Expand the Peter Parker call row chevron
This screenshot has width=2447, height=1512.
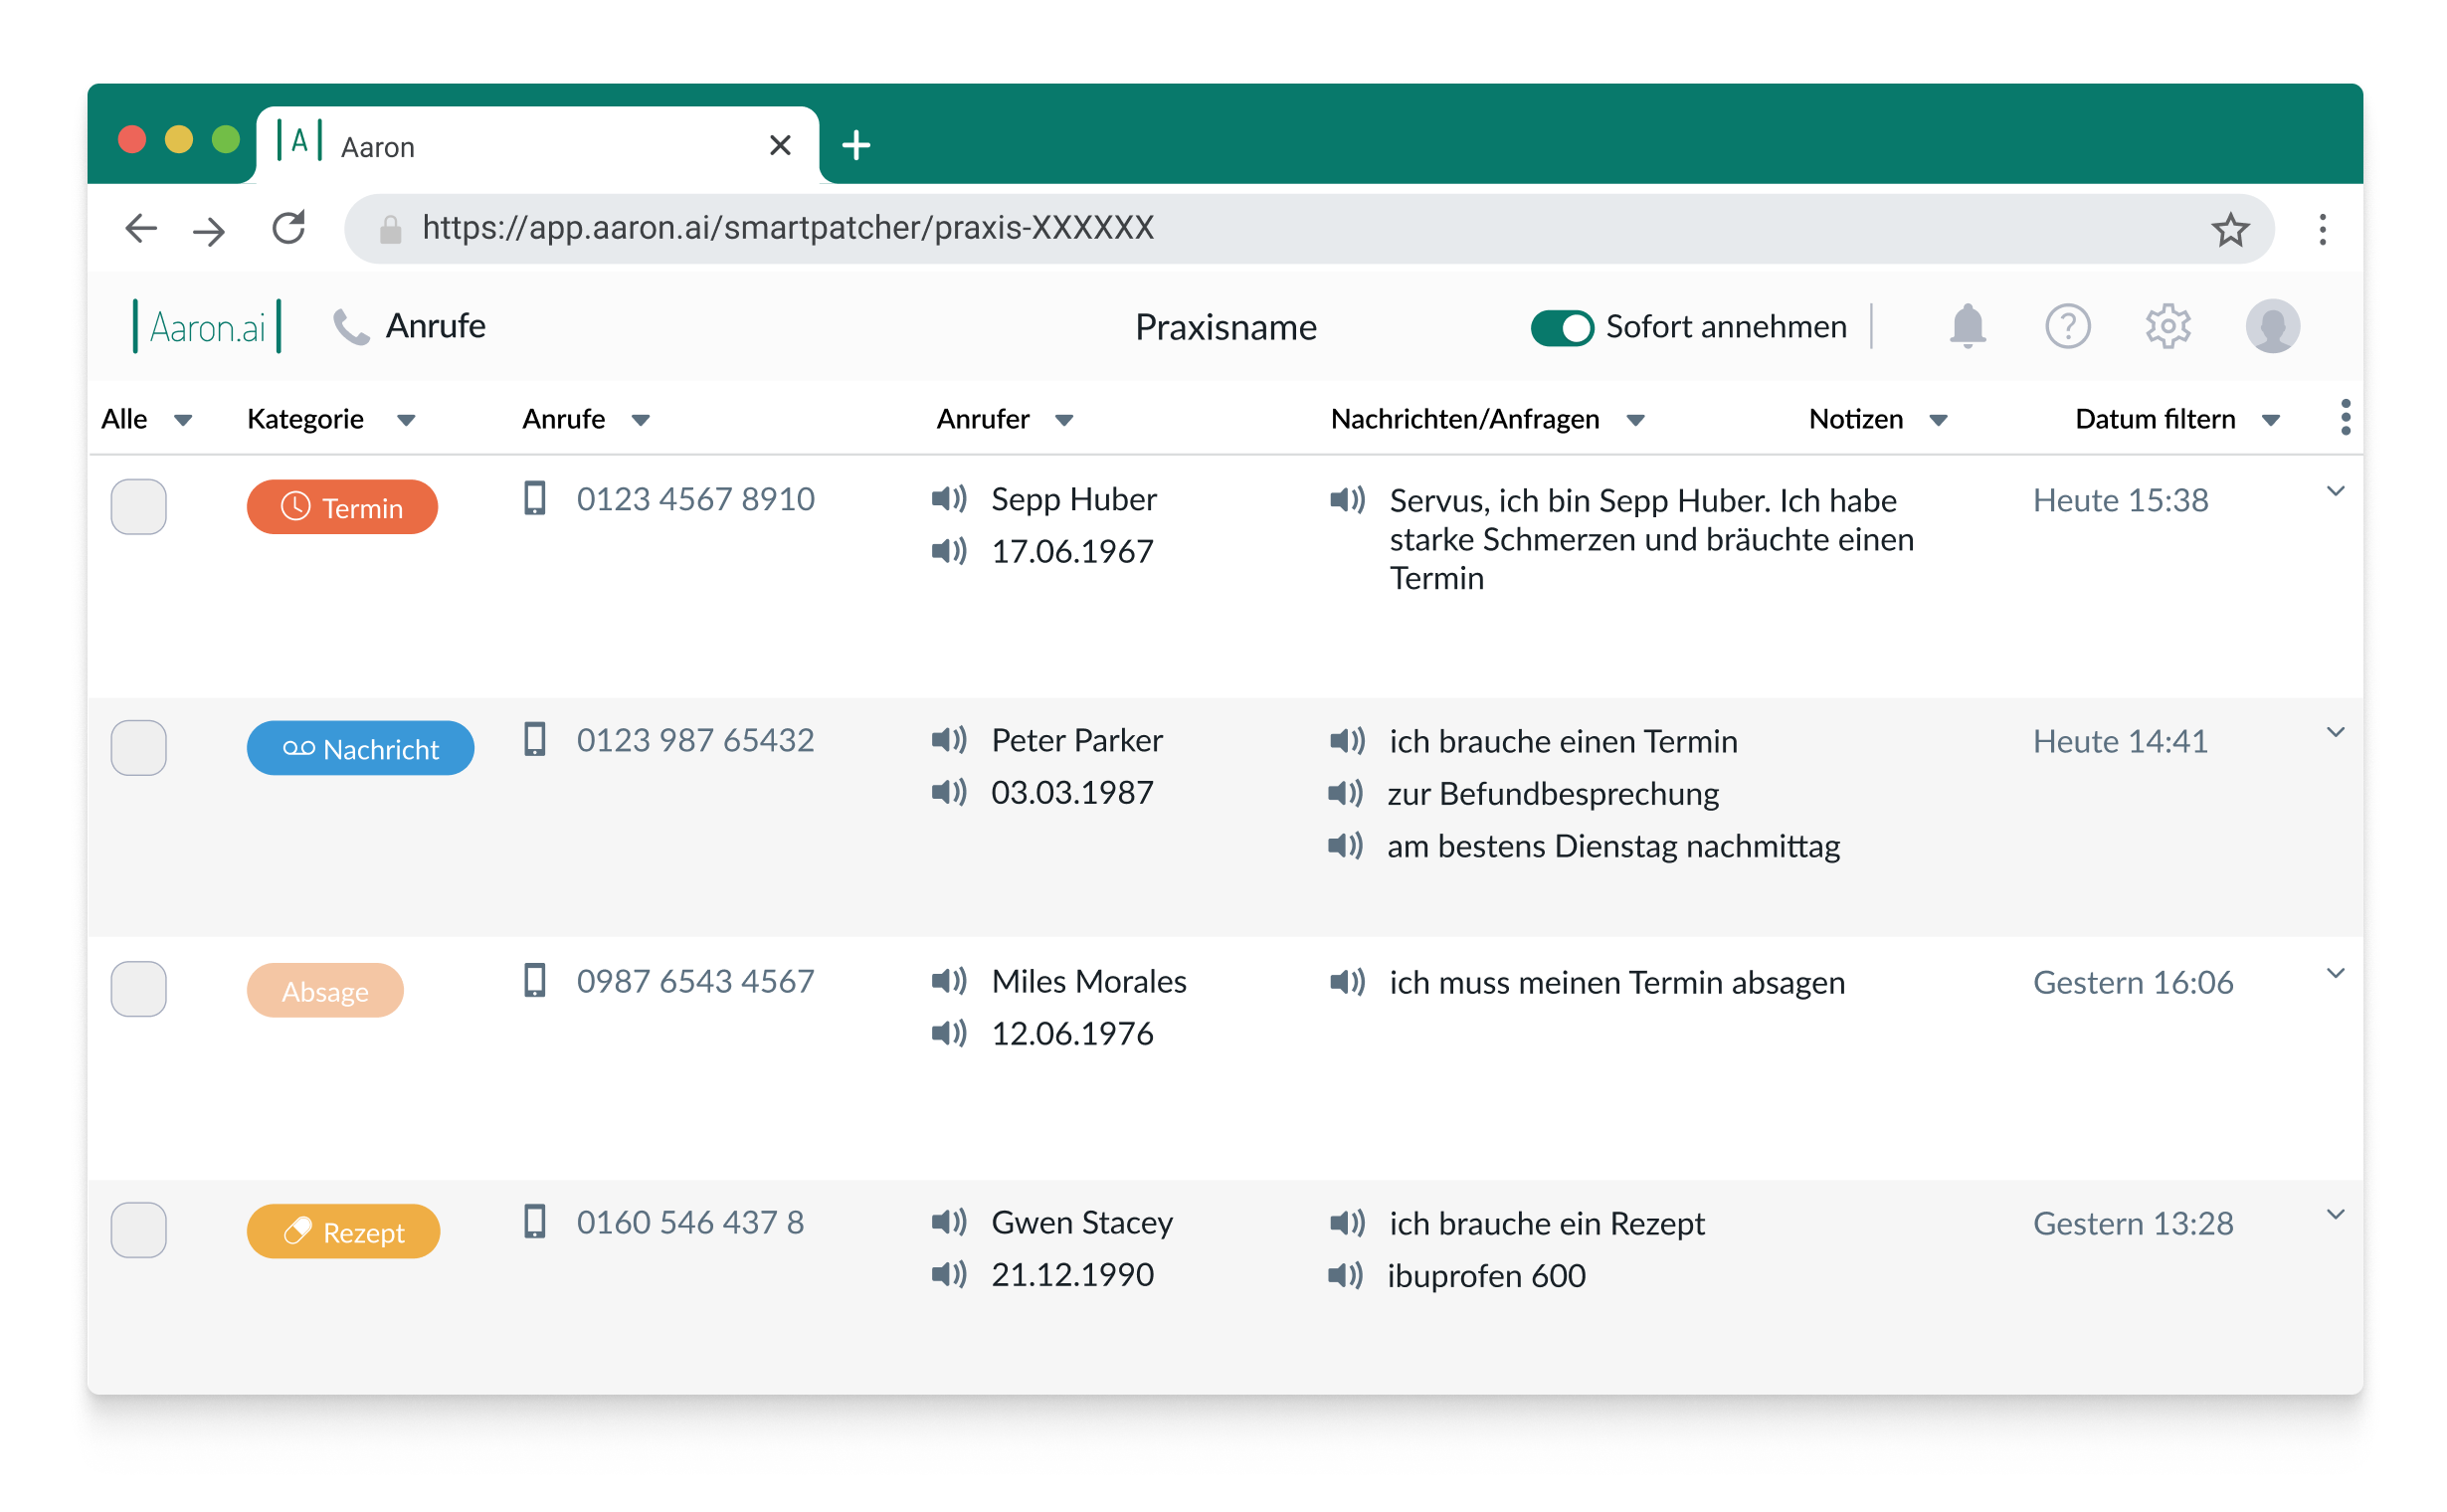click(2334, 732)
